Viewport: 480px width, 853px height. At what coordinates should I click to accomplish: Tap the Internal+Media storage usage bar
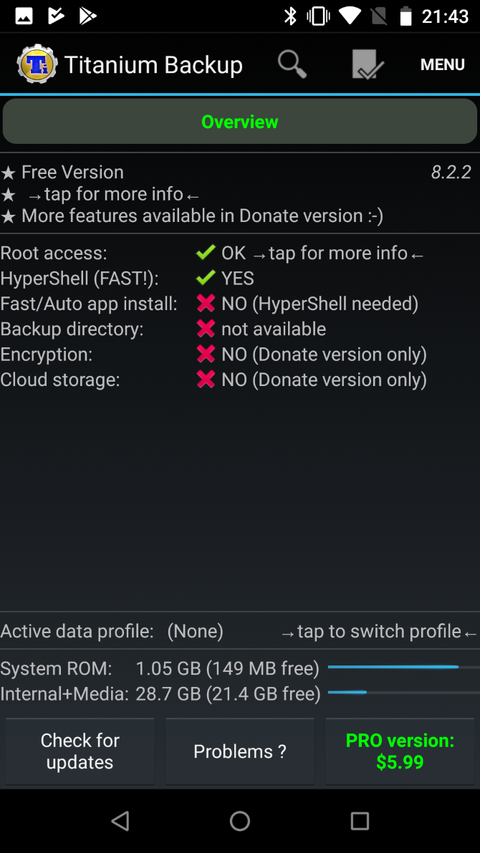coord(404,693)
